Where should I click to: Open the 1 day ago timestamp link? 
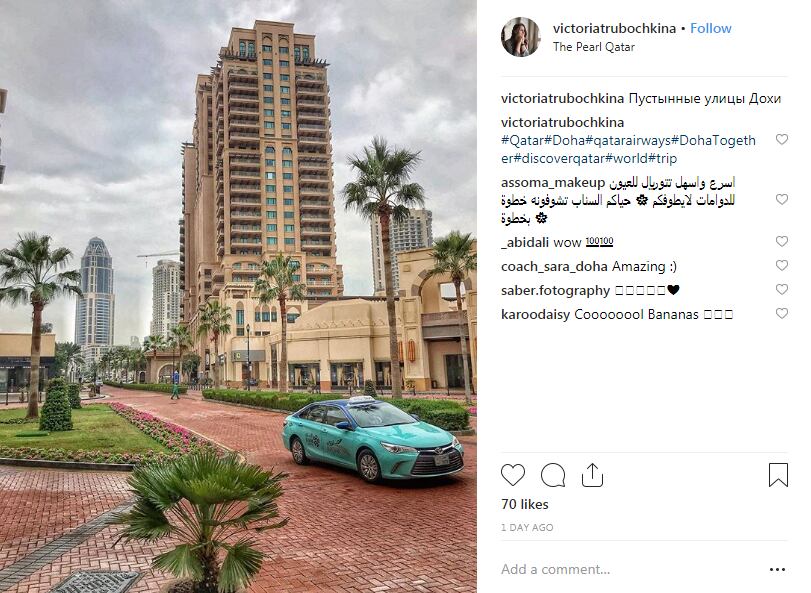527,528
